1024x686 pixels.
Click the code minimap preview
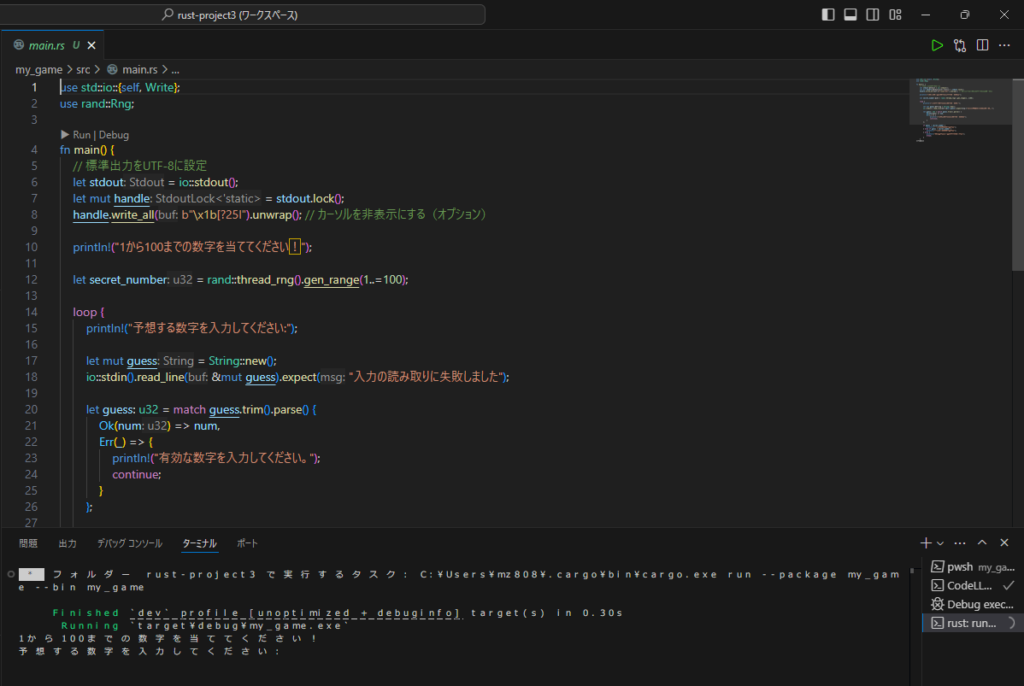pos(960,110)
